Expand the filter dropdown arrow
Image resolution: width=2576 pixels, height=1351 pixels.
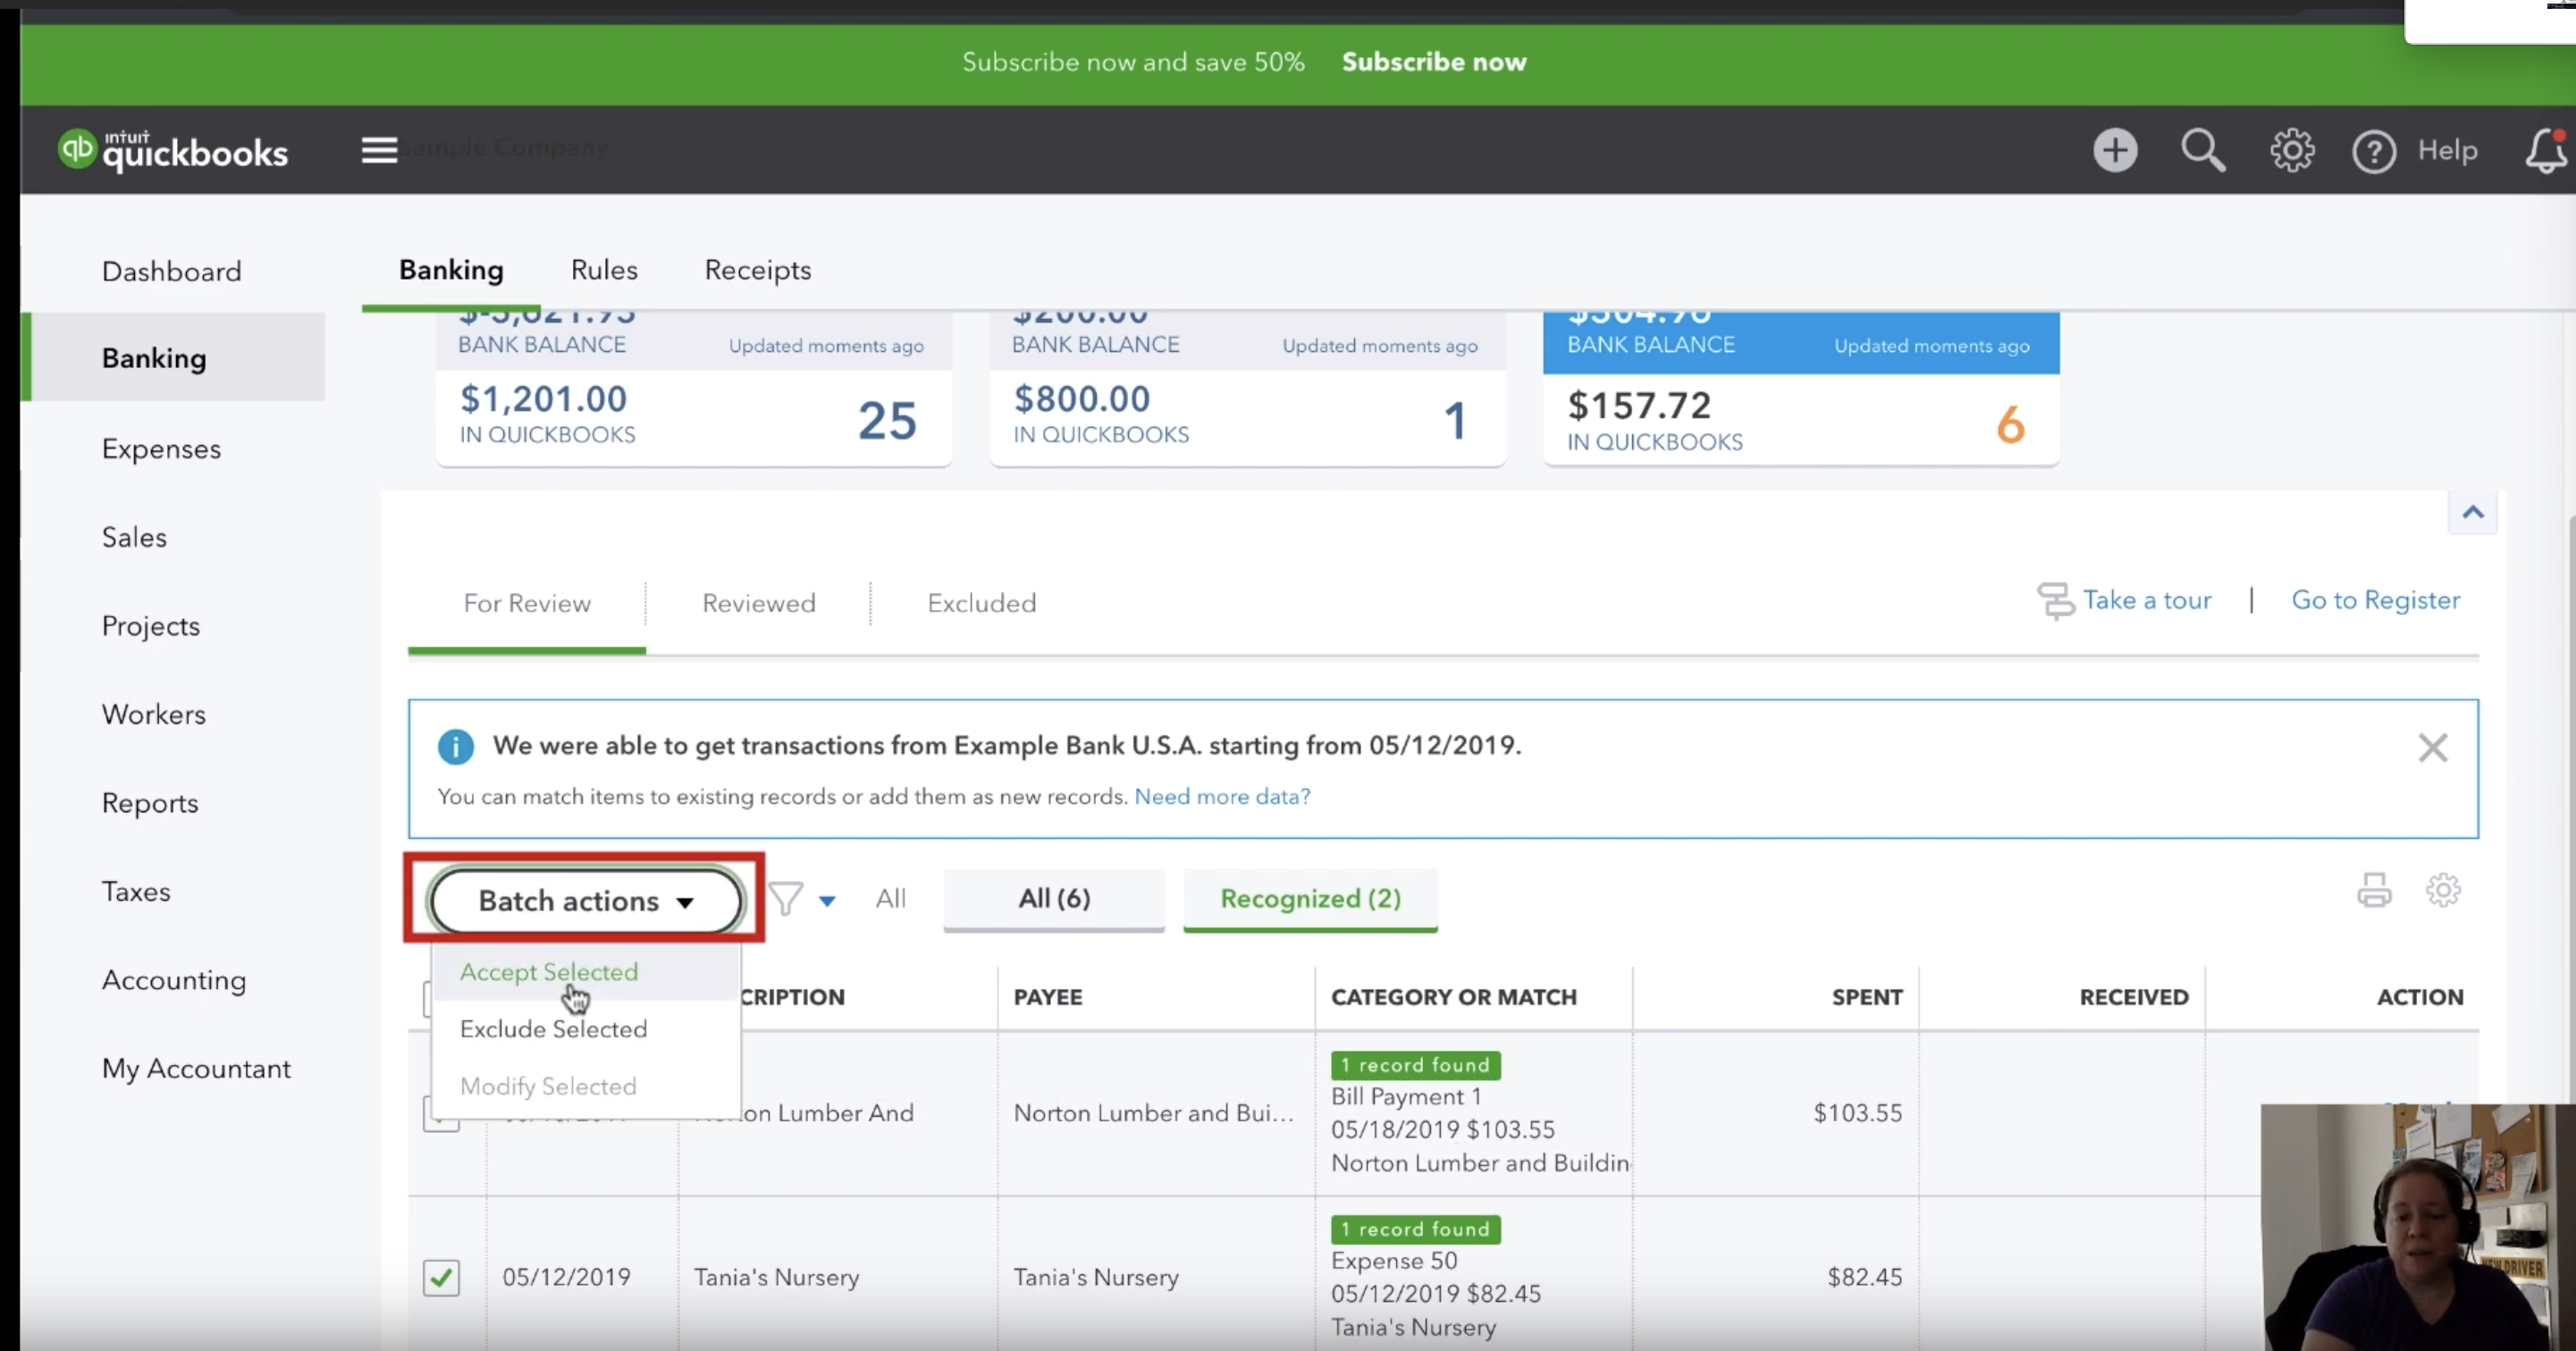[827, 901]
